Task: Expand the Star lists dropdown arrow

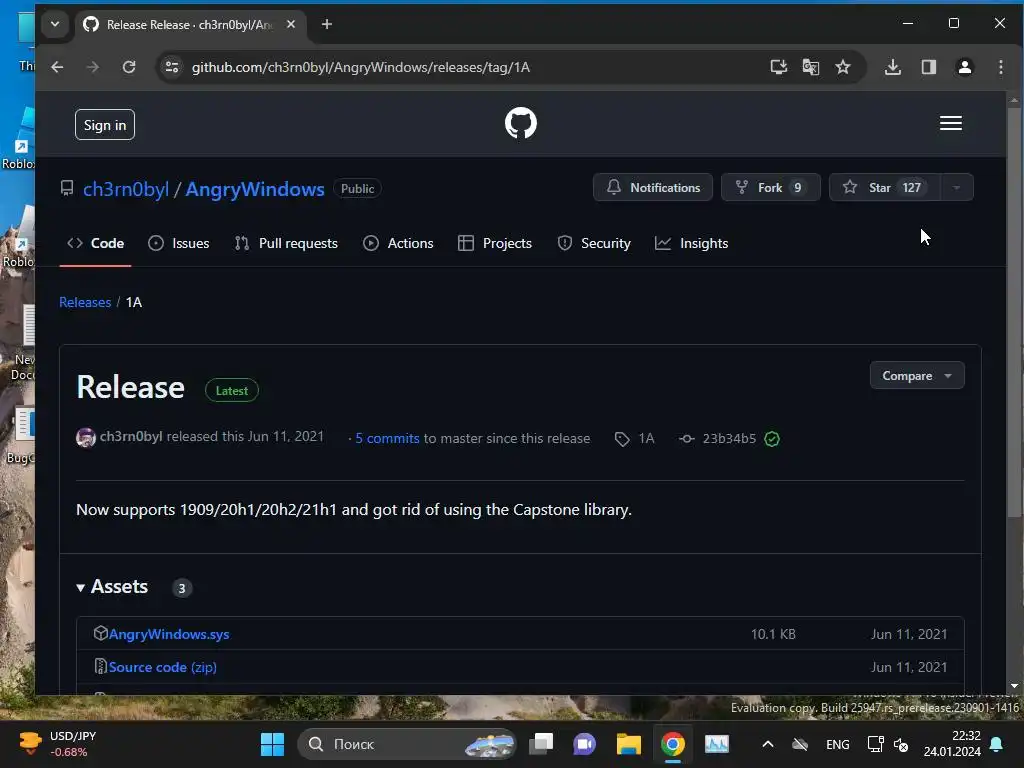Action: point(957,187)
